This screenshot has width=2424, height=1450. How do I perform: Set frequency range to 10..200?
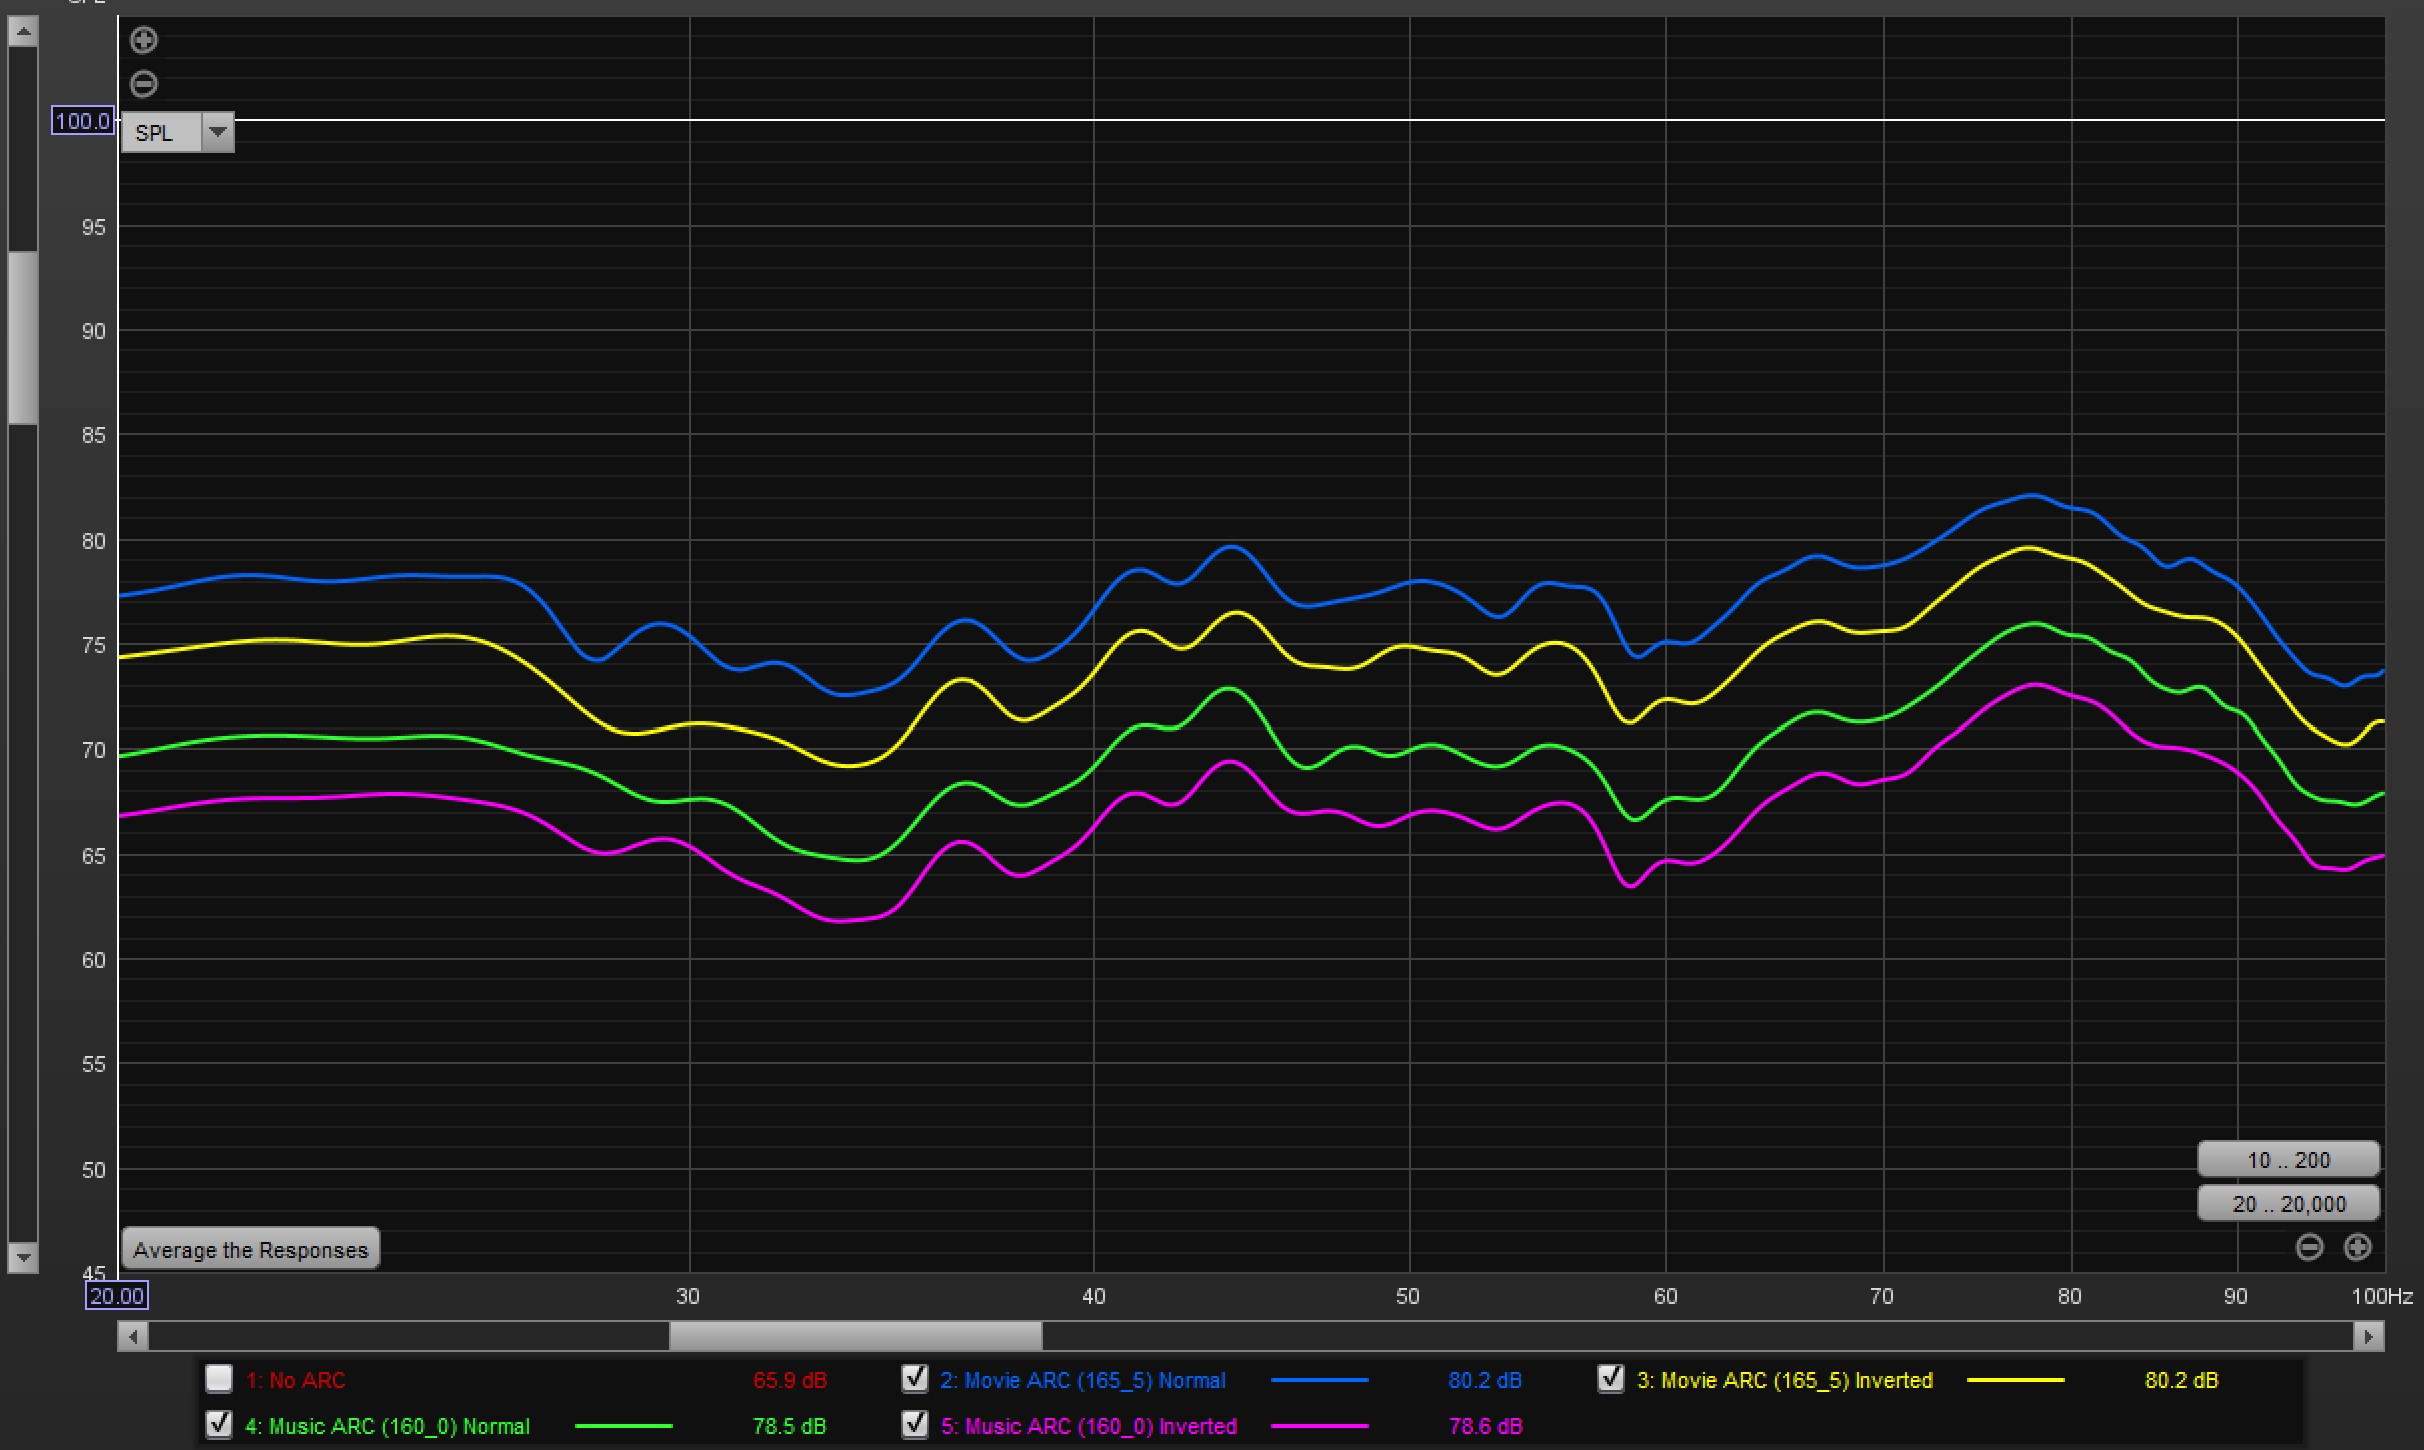(x=2288, y=1160)
